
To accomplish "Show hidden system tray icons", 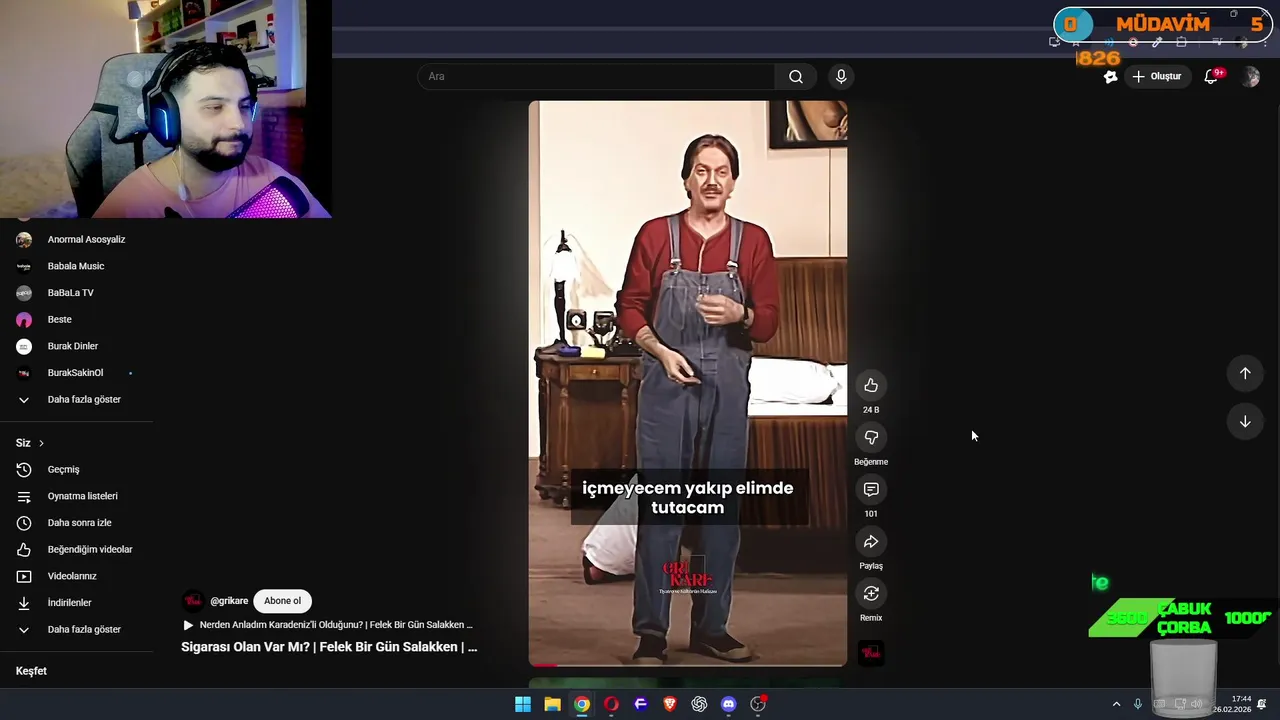I will click(1116, 704).
